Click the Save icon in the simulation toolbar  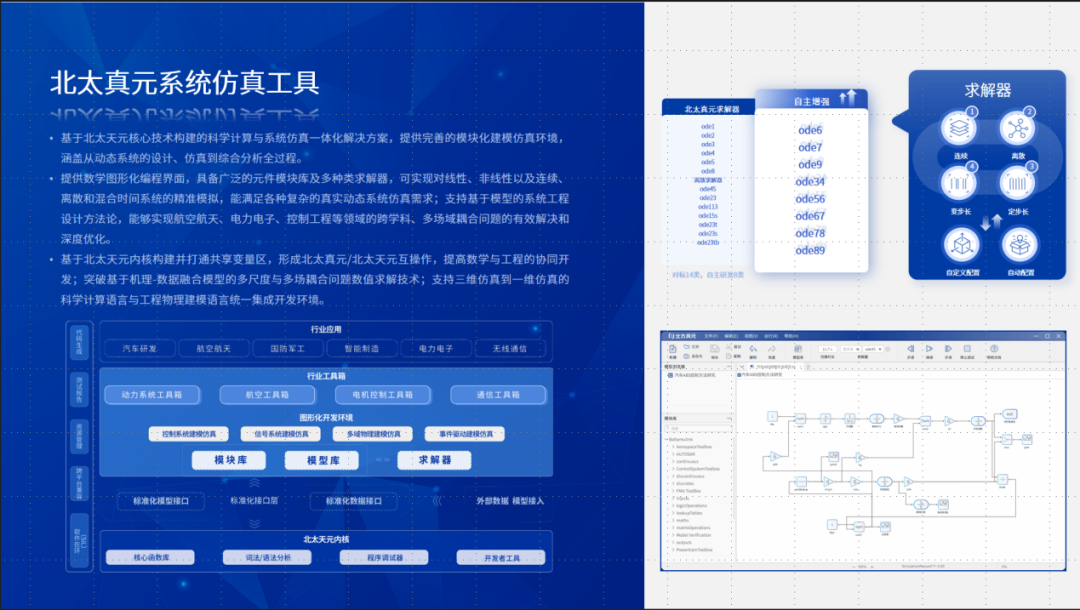[715, 348]
